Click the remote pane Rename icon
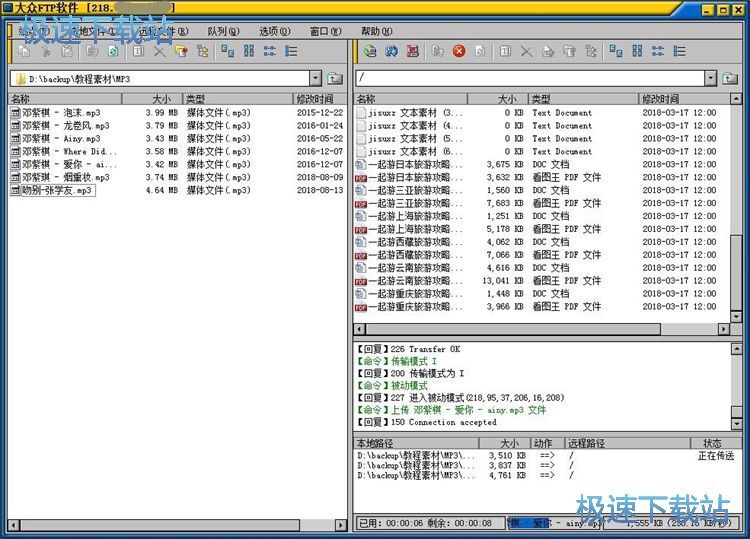 (505, 51)
